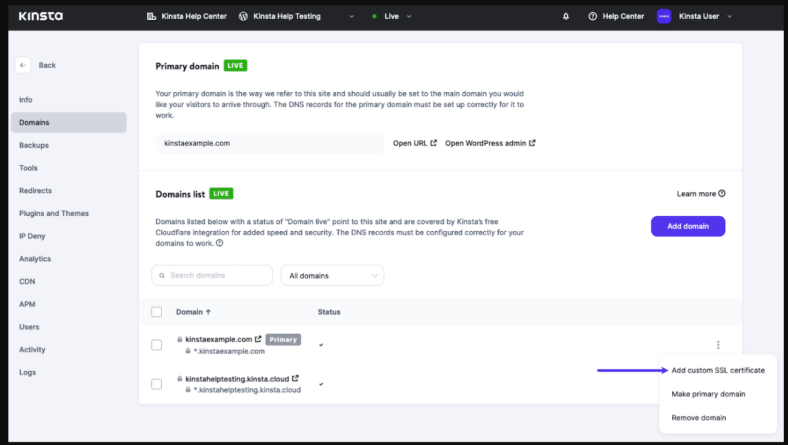Toggle the select-all domains checkbox

156,312
